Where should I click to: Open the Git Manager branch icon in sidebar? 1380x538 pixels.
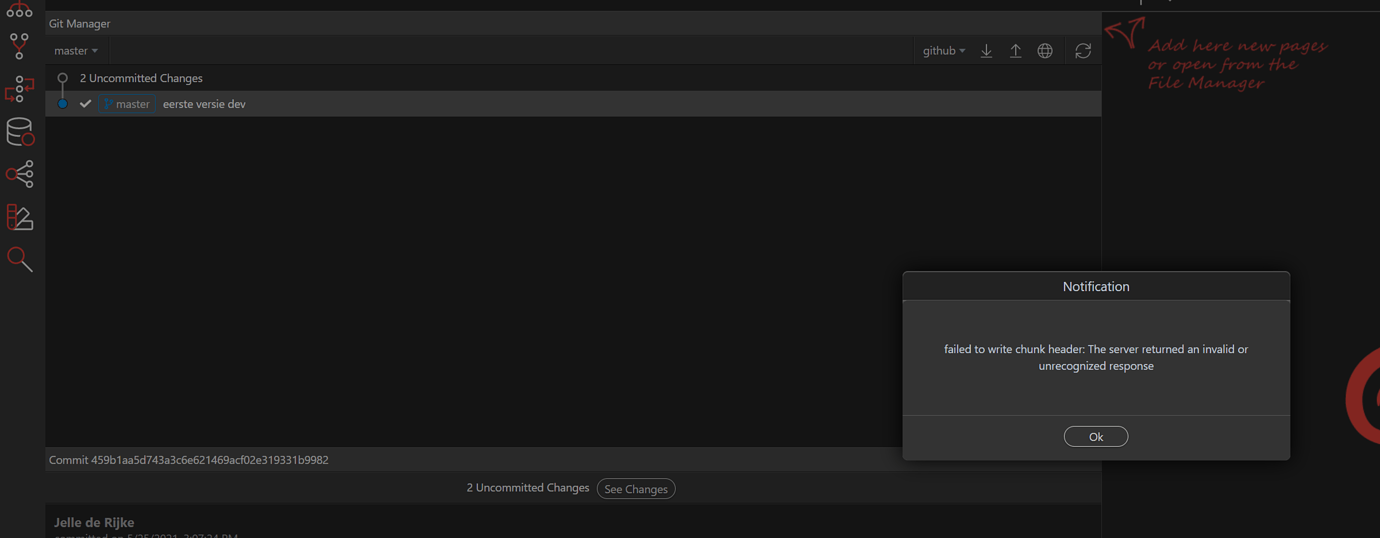point(19,45)
